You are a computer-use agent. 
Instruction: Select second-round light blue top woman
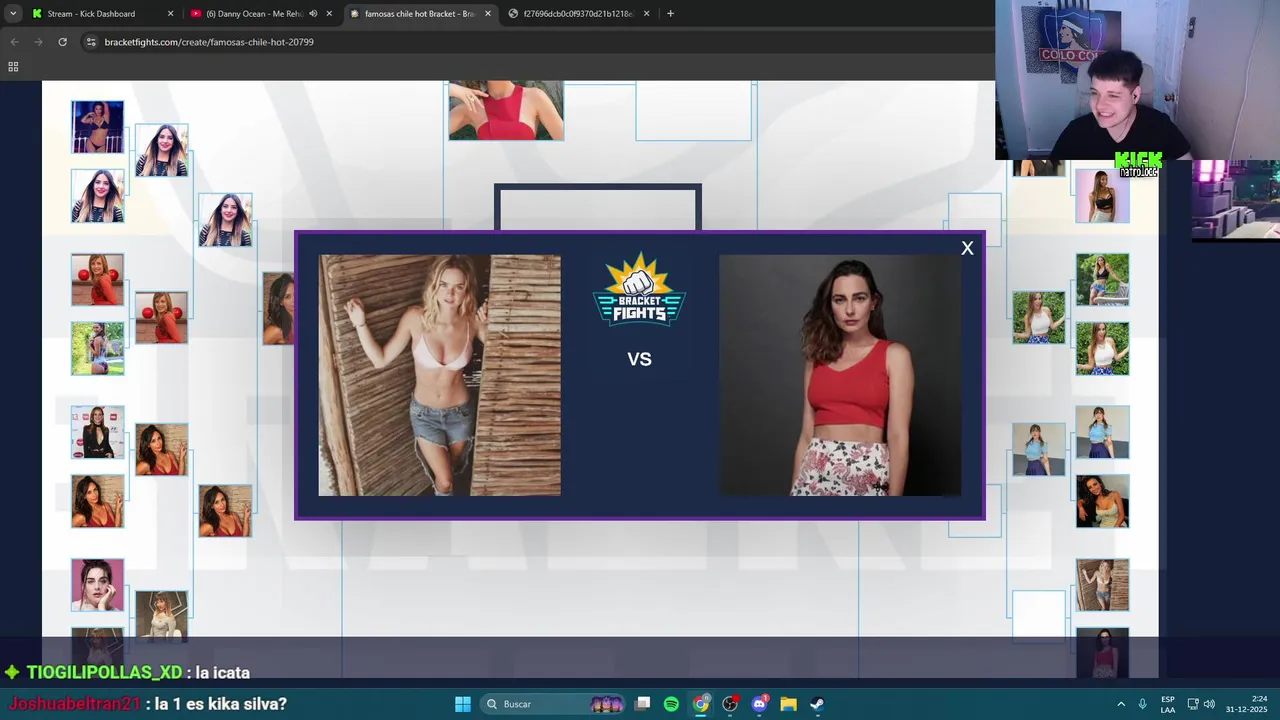tap(1038, 449)
